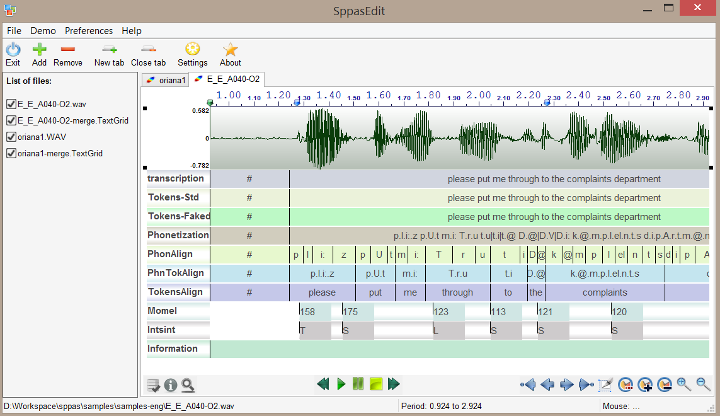Screen dimensions: 720x416
Task: Select the Momel tier label
Action: 178,311
